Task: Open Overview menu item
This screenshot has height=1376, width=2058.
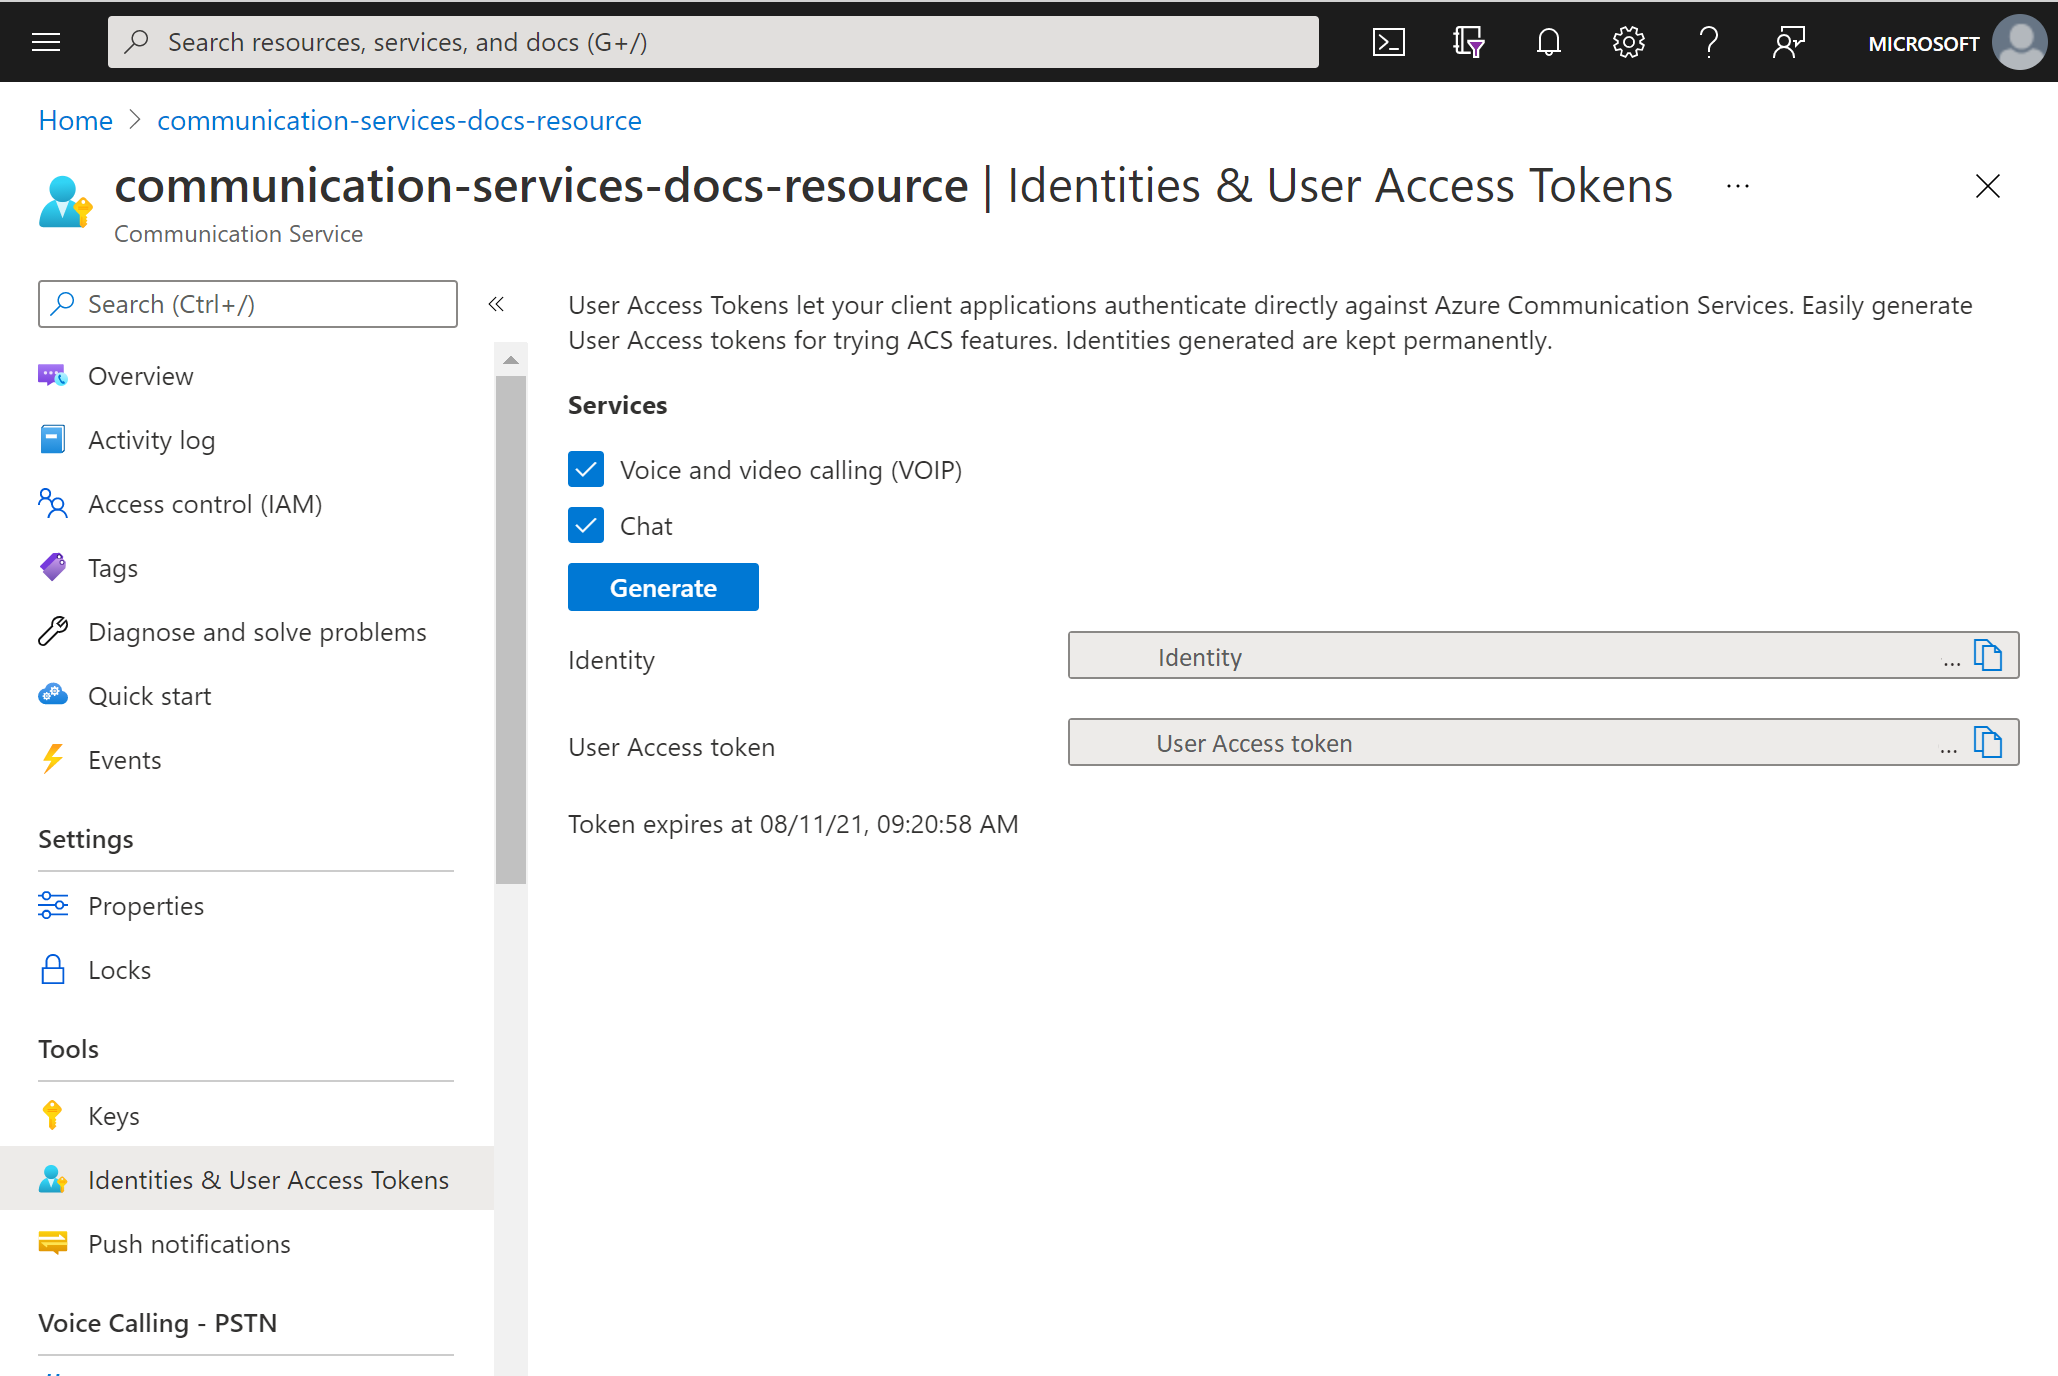Action: pos(140,375)
